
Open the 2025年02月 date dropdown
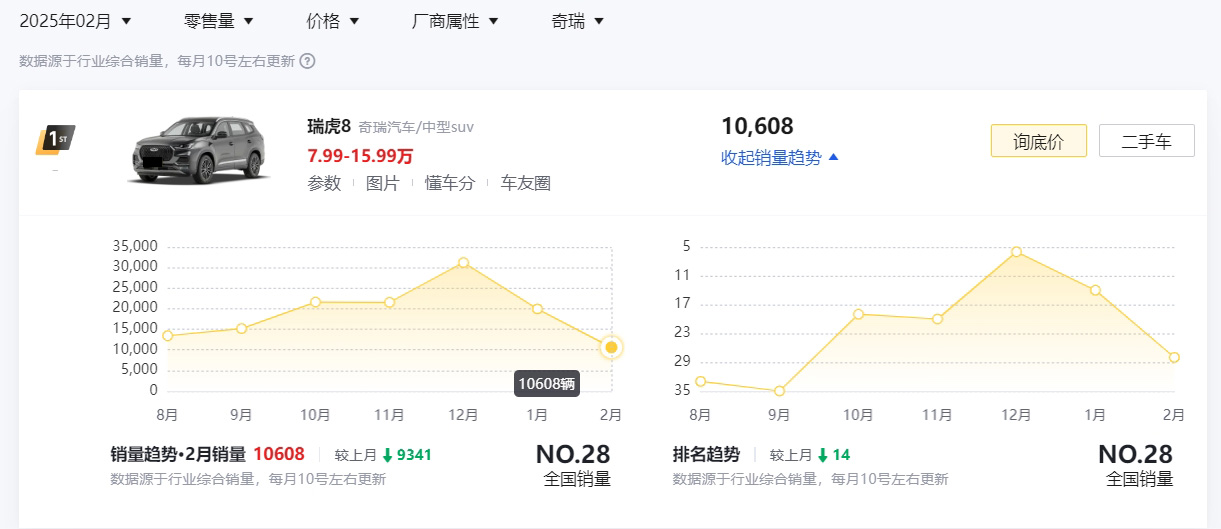point(75,21)
